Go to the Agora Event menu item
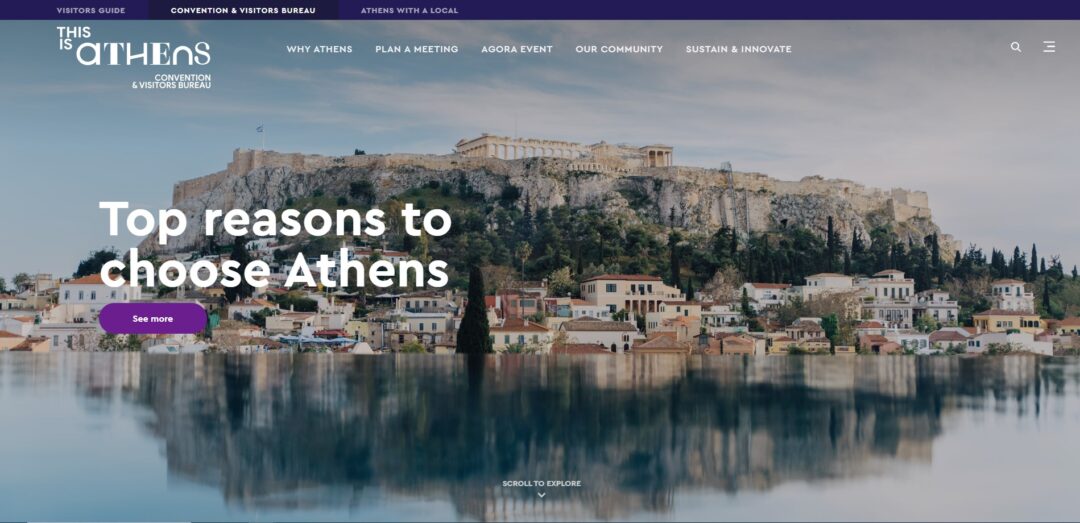 click(x=517, y=49)
